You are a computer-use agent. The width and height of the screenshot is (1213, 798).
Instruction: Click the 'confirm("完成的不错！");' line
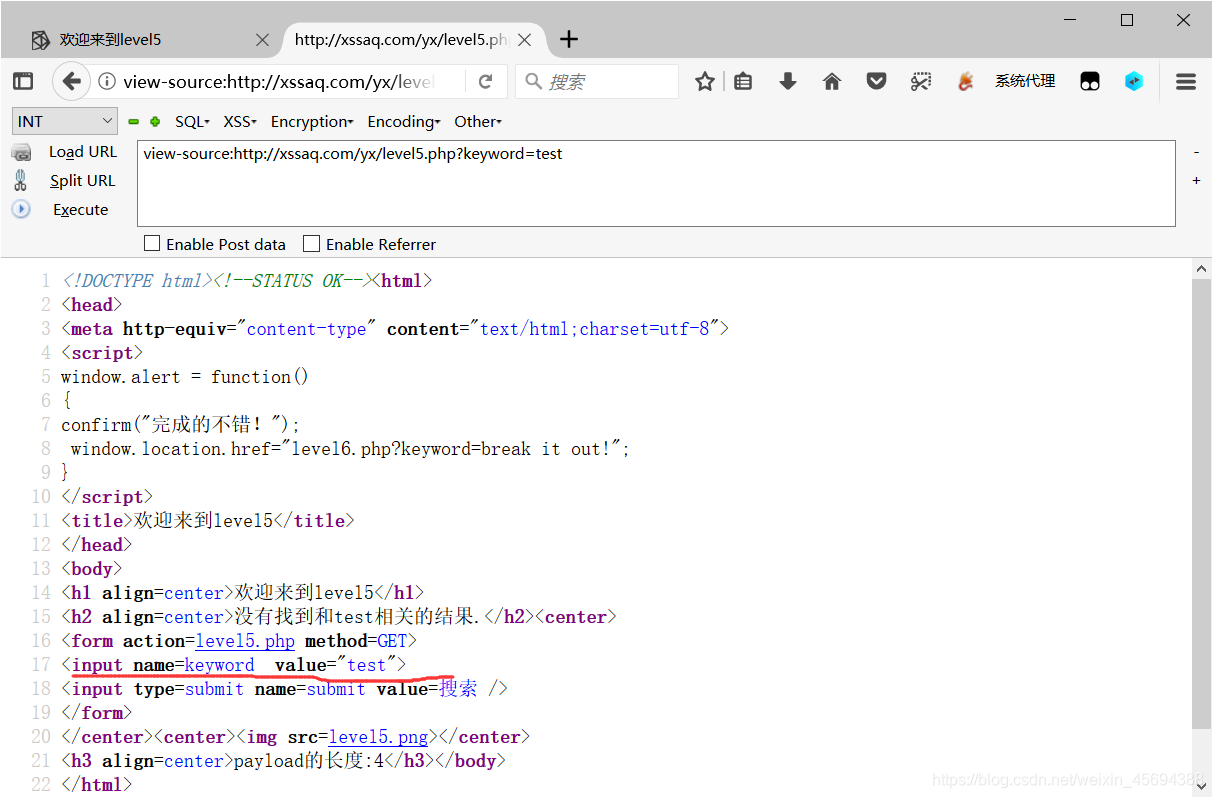click(181, 425)
